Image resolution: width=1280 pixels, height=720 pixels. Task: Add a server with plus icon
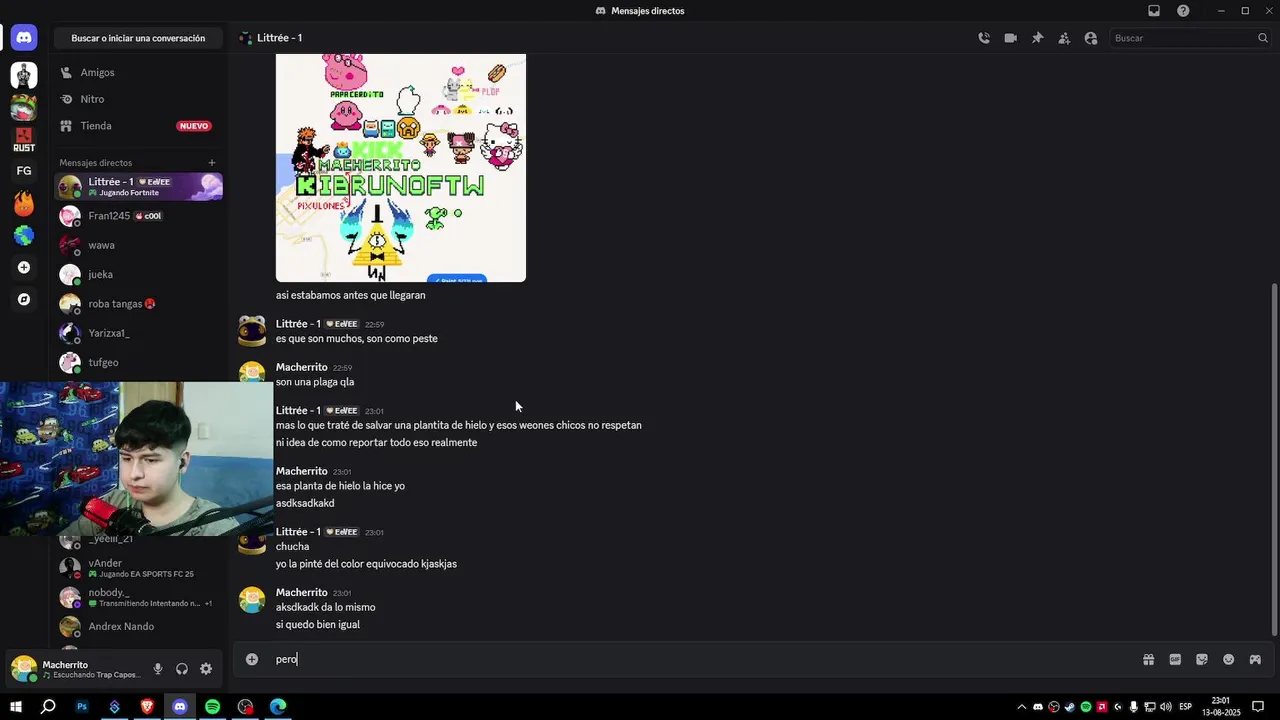[x=24, y=267]
